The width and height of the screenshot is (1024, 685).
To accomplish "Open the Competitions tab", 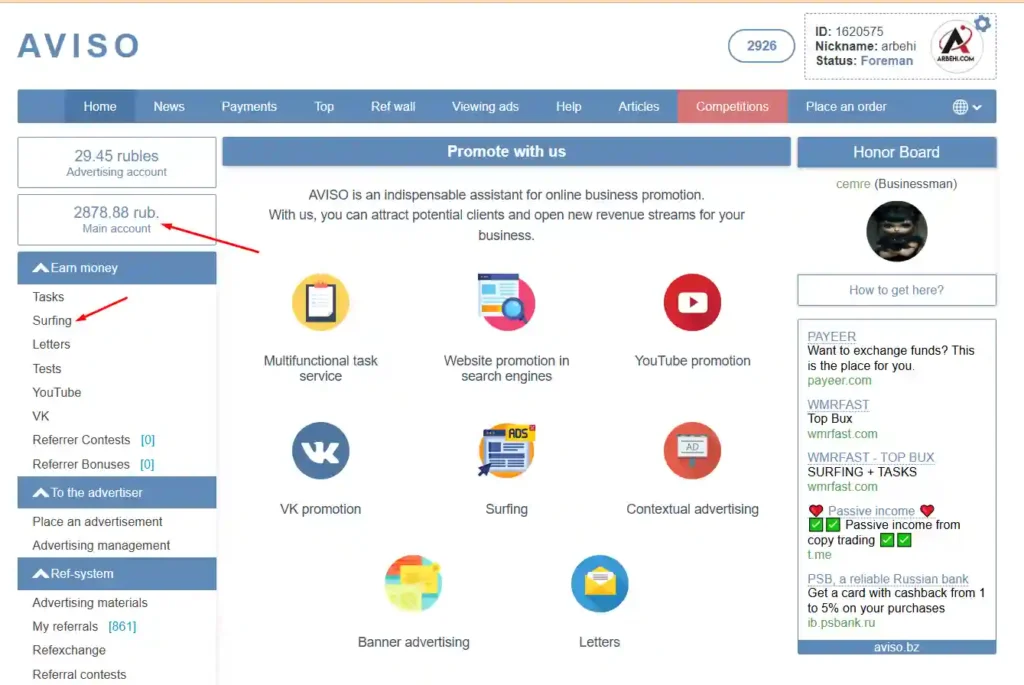I will [x=732, y=107].
